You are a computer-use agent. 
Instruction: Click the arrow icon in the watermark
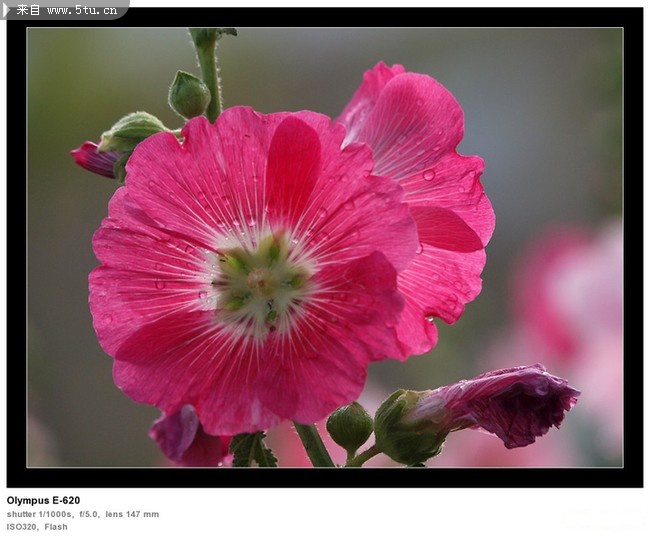7,10
